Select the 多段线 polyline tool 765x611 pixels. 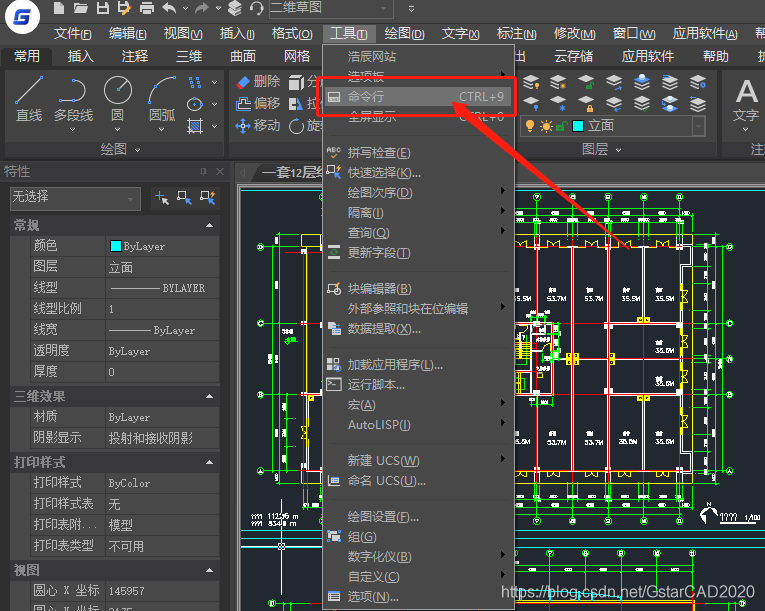tap(73, 99)
